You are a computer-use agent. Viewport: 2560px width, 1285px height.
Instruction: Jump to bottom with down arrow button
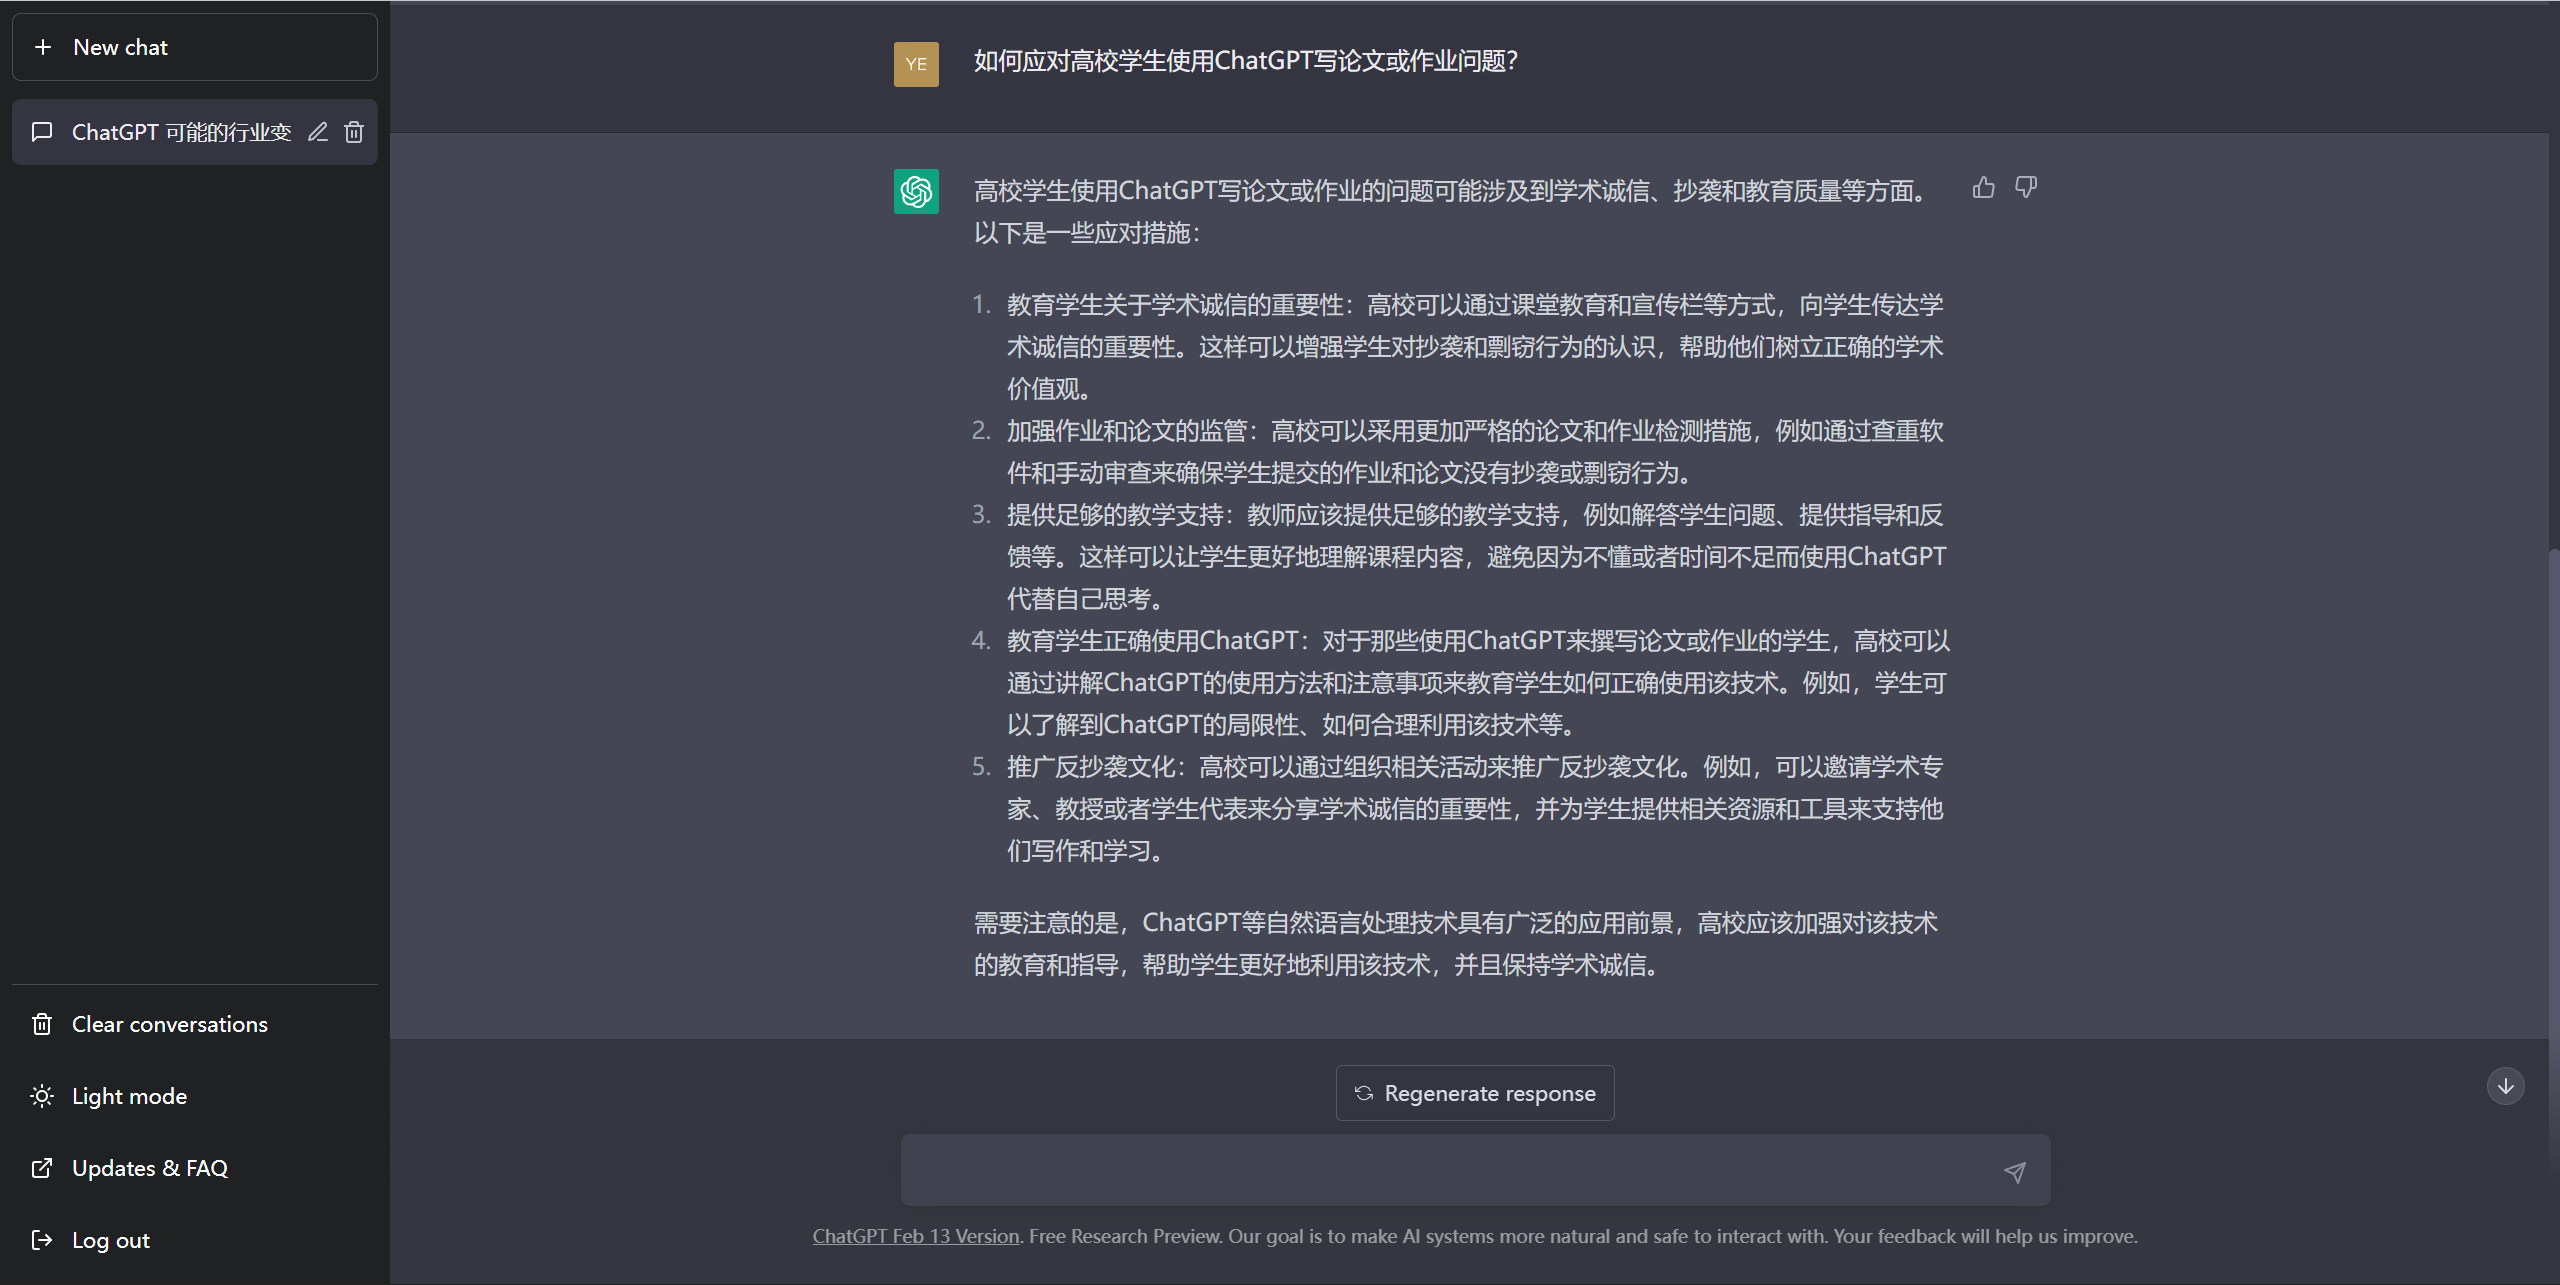coord(2506,1086)
